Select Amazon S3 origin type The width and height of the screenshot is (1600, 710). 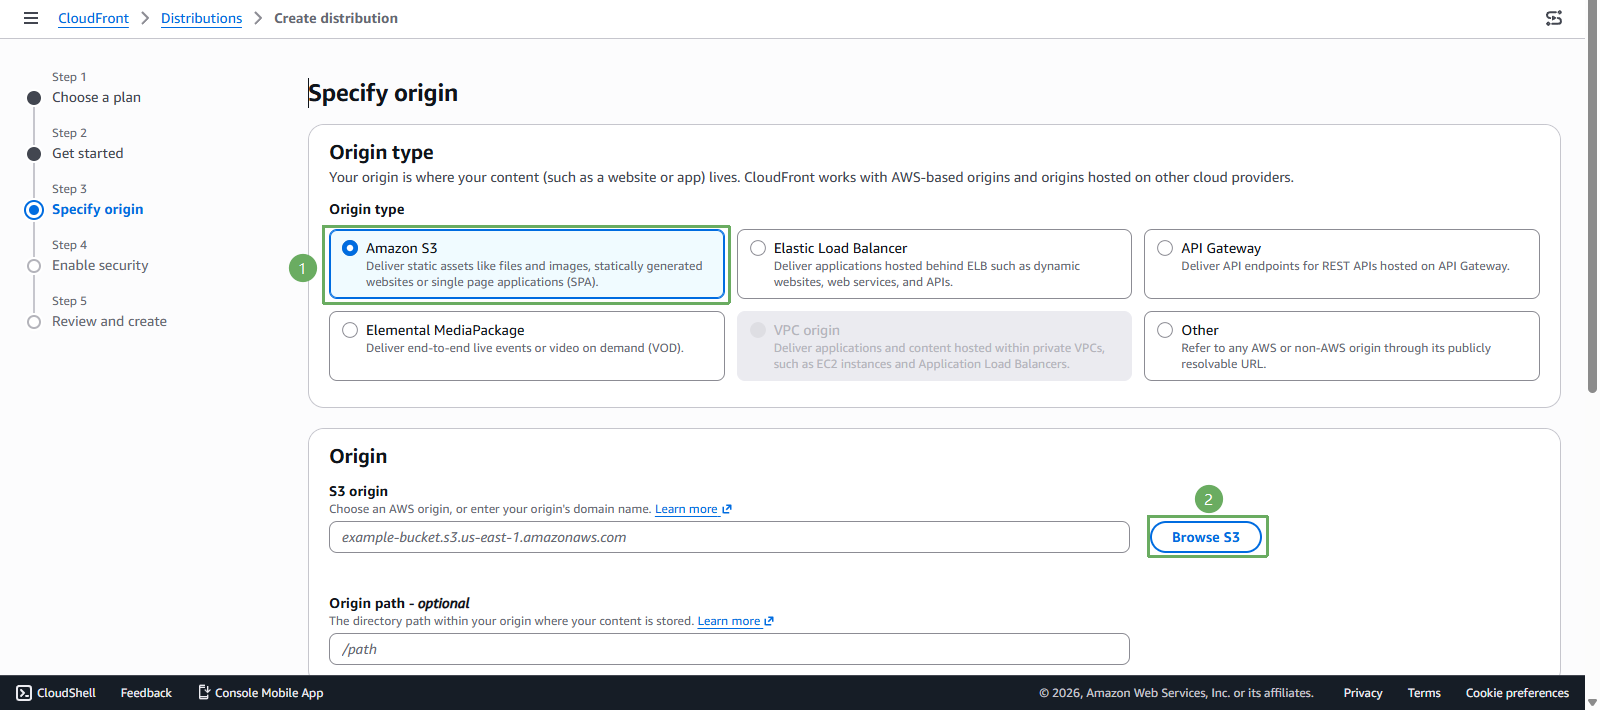pos(527,264)
